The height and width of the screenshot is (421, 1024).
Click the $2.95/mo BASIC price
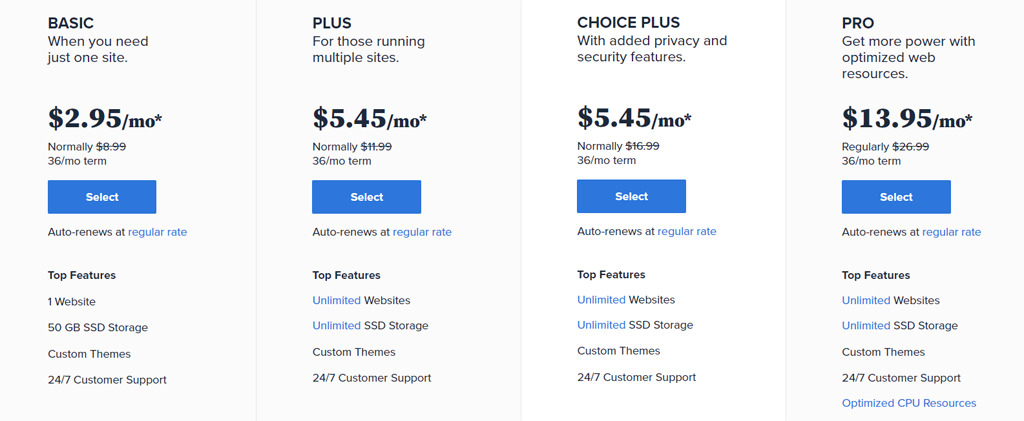105,118
